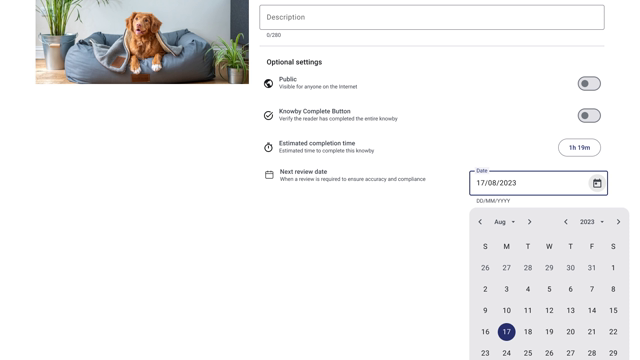Go to next year with chevron right of 2023
Screen dimensions: 640x360
pyautogui.click(x=618, y=222)
